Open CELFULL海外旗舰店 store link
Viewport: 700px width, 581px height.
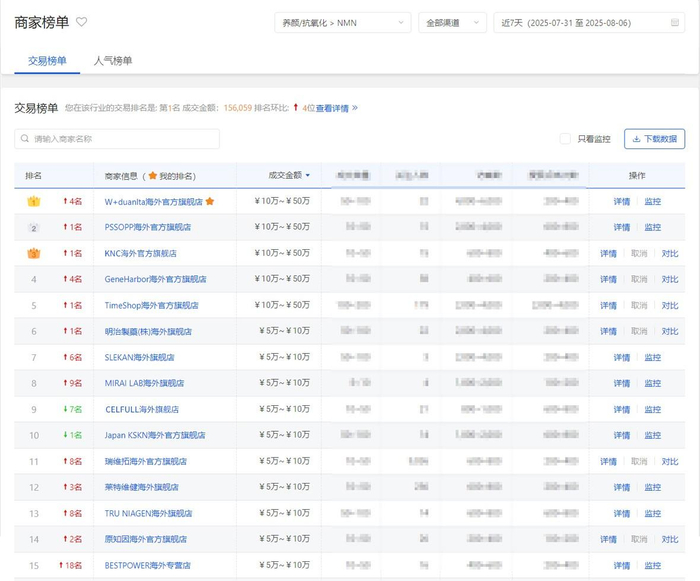coord(142,410)
